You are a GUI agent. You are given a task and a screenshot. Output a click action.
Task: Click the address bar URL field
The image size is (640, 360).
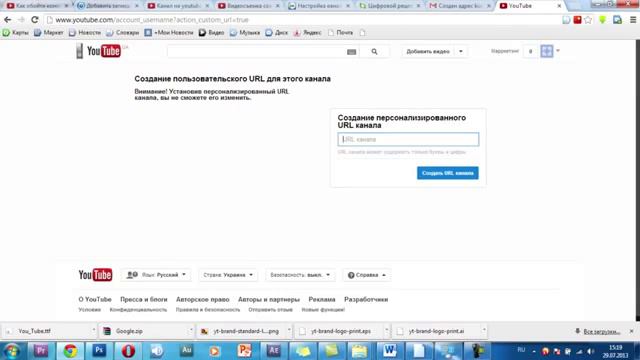[302, 20]
